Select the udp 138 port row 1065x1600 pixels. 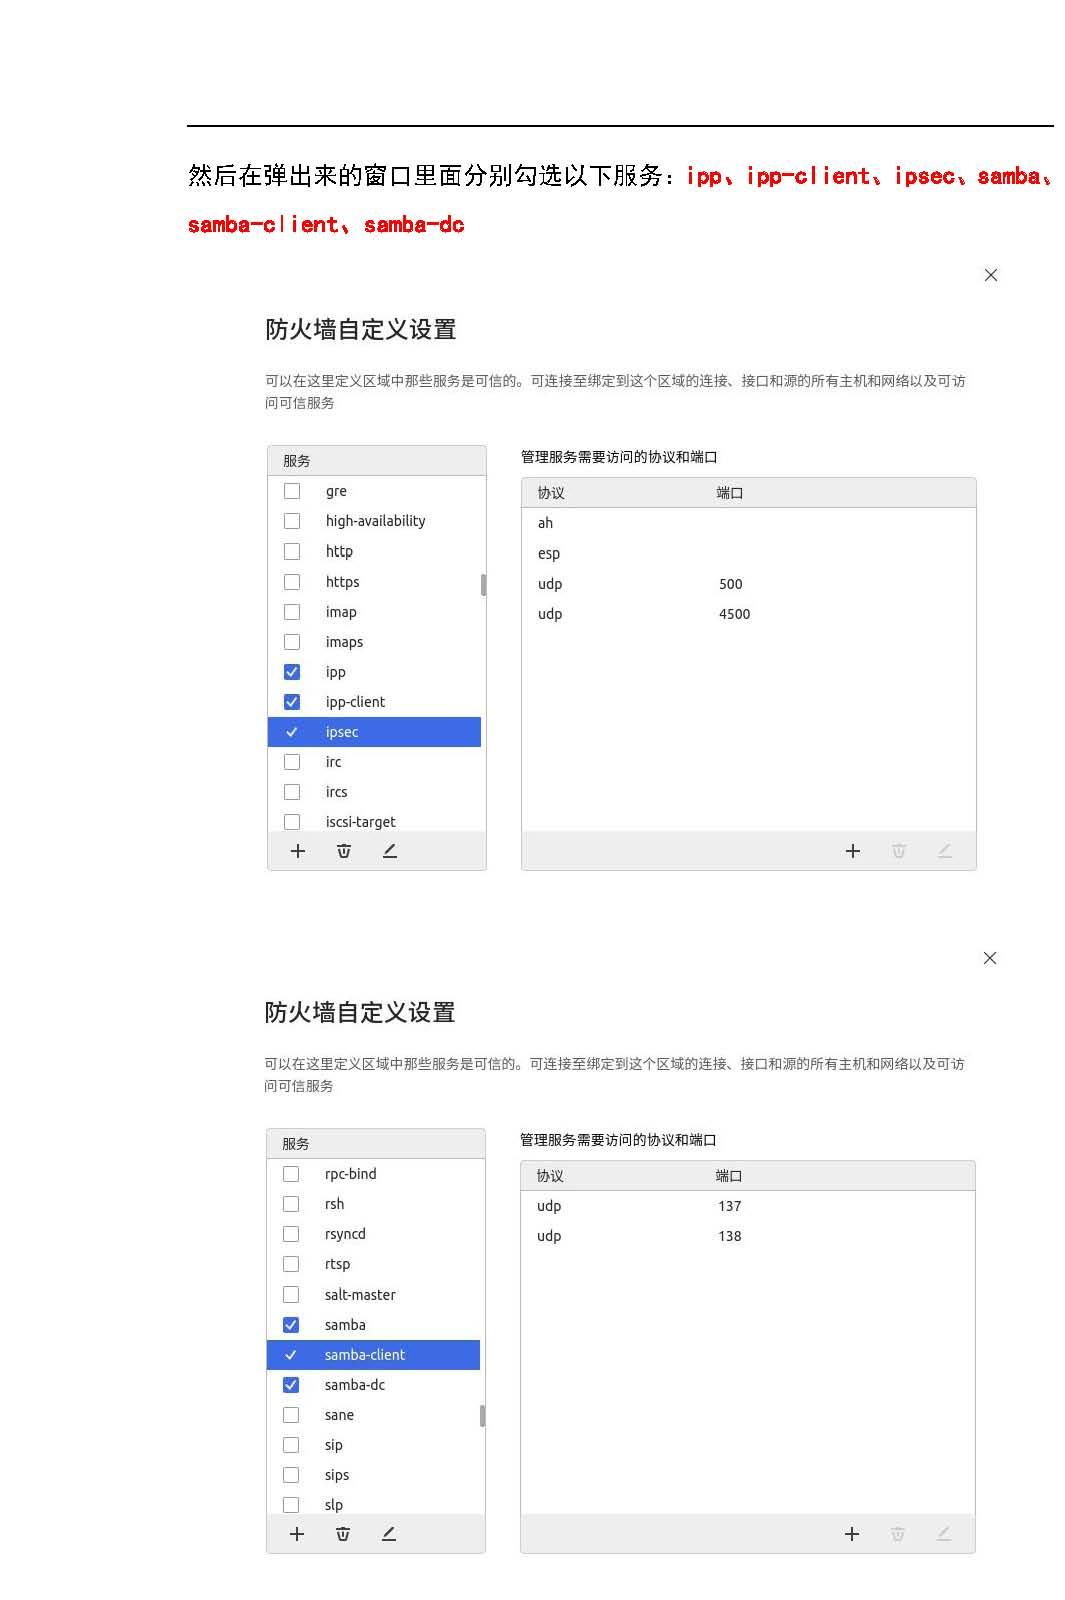pos(747,1236)
